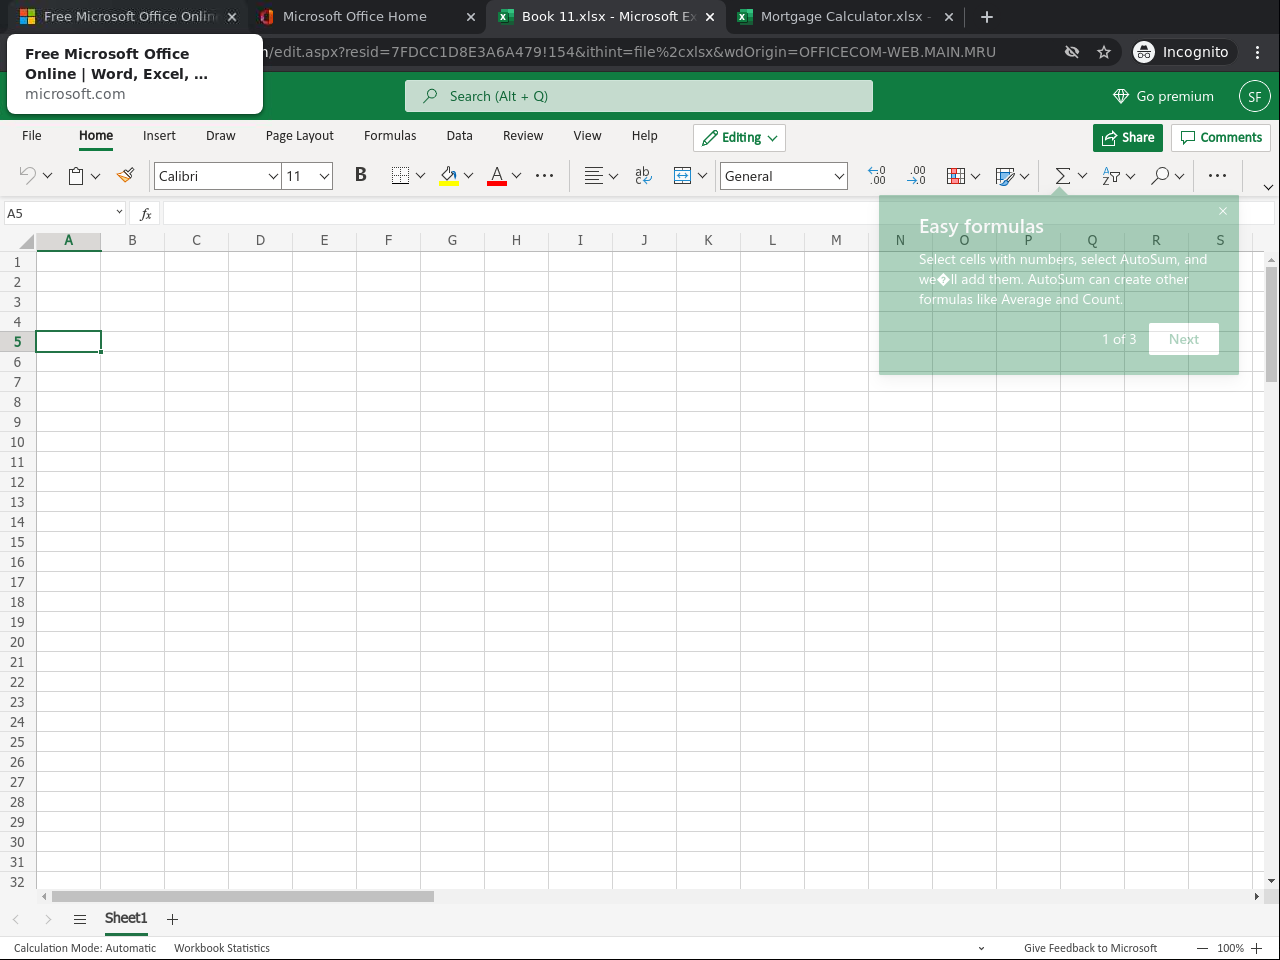Open the Editing mode switcher
Screen dimensions: 1280x960
point(740,138)
